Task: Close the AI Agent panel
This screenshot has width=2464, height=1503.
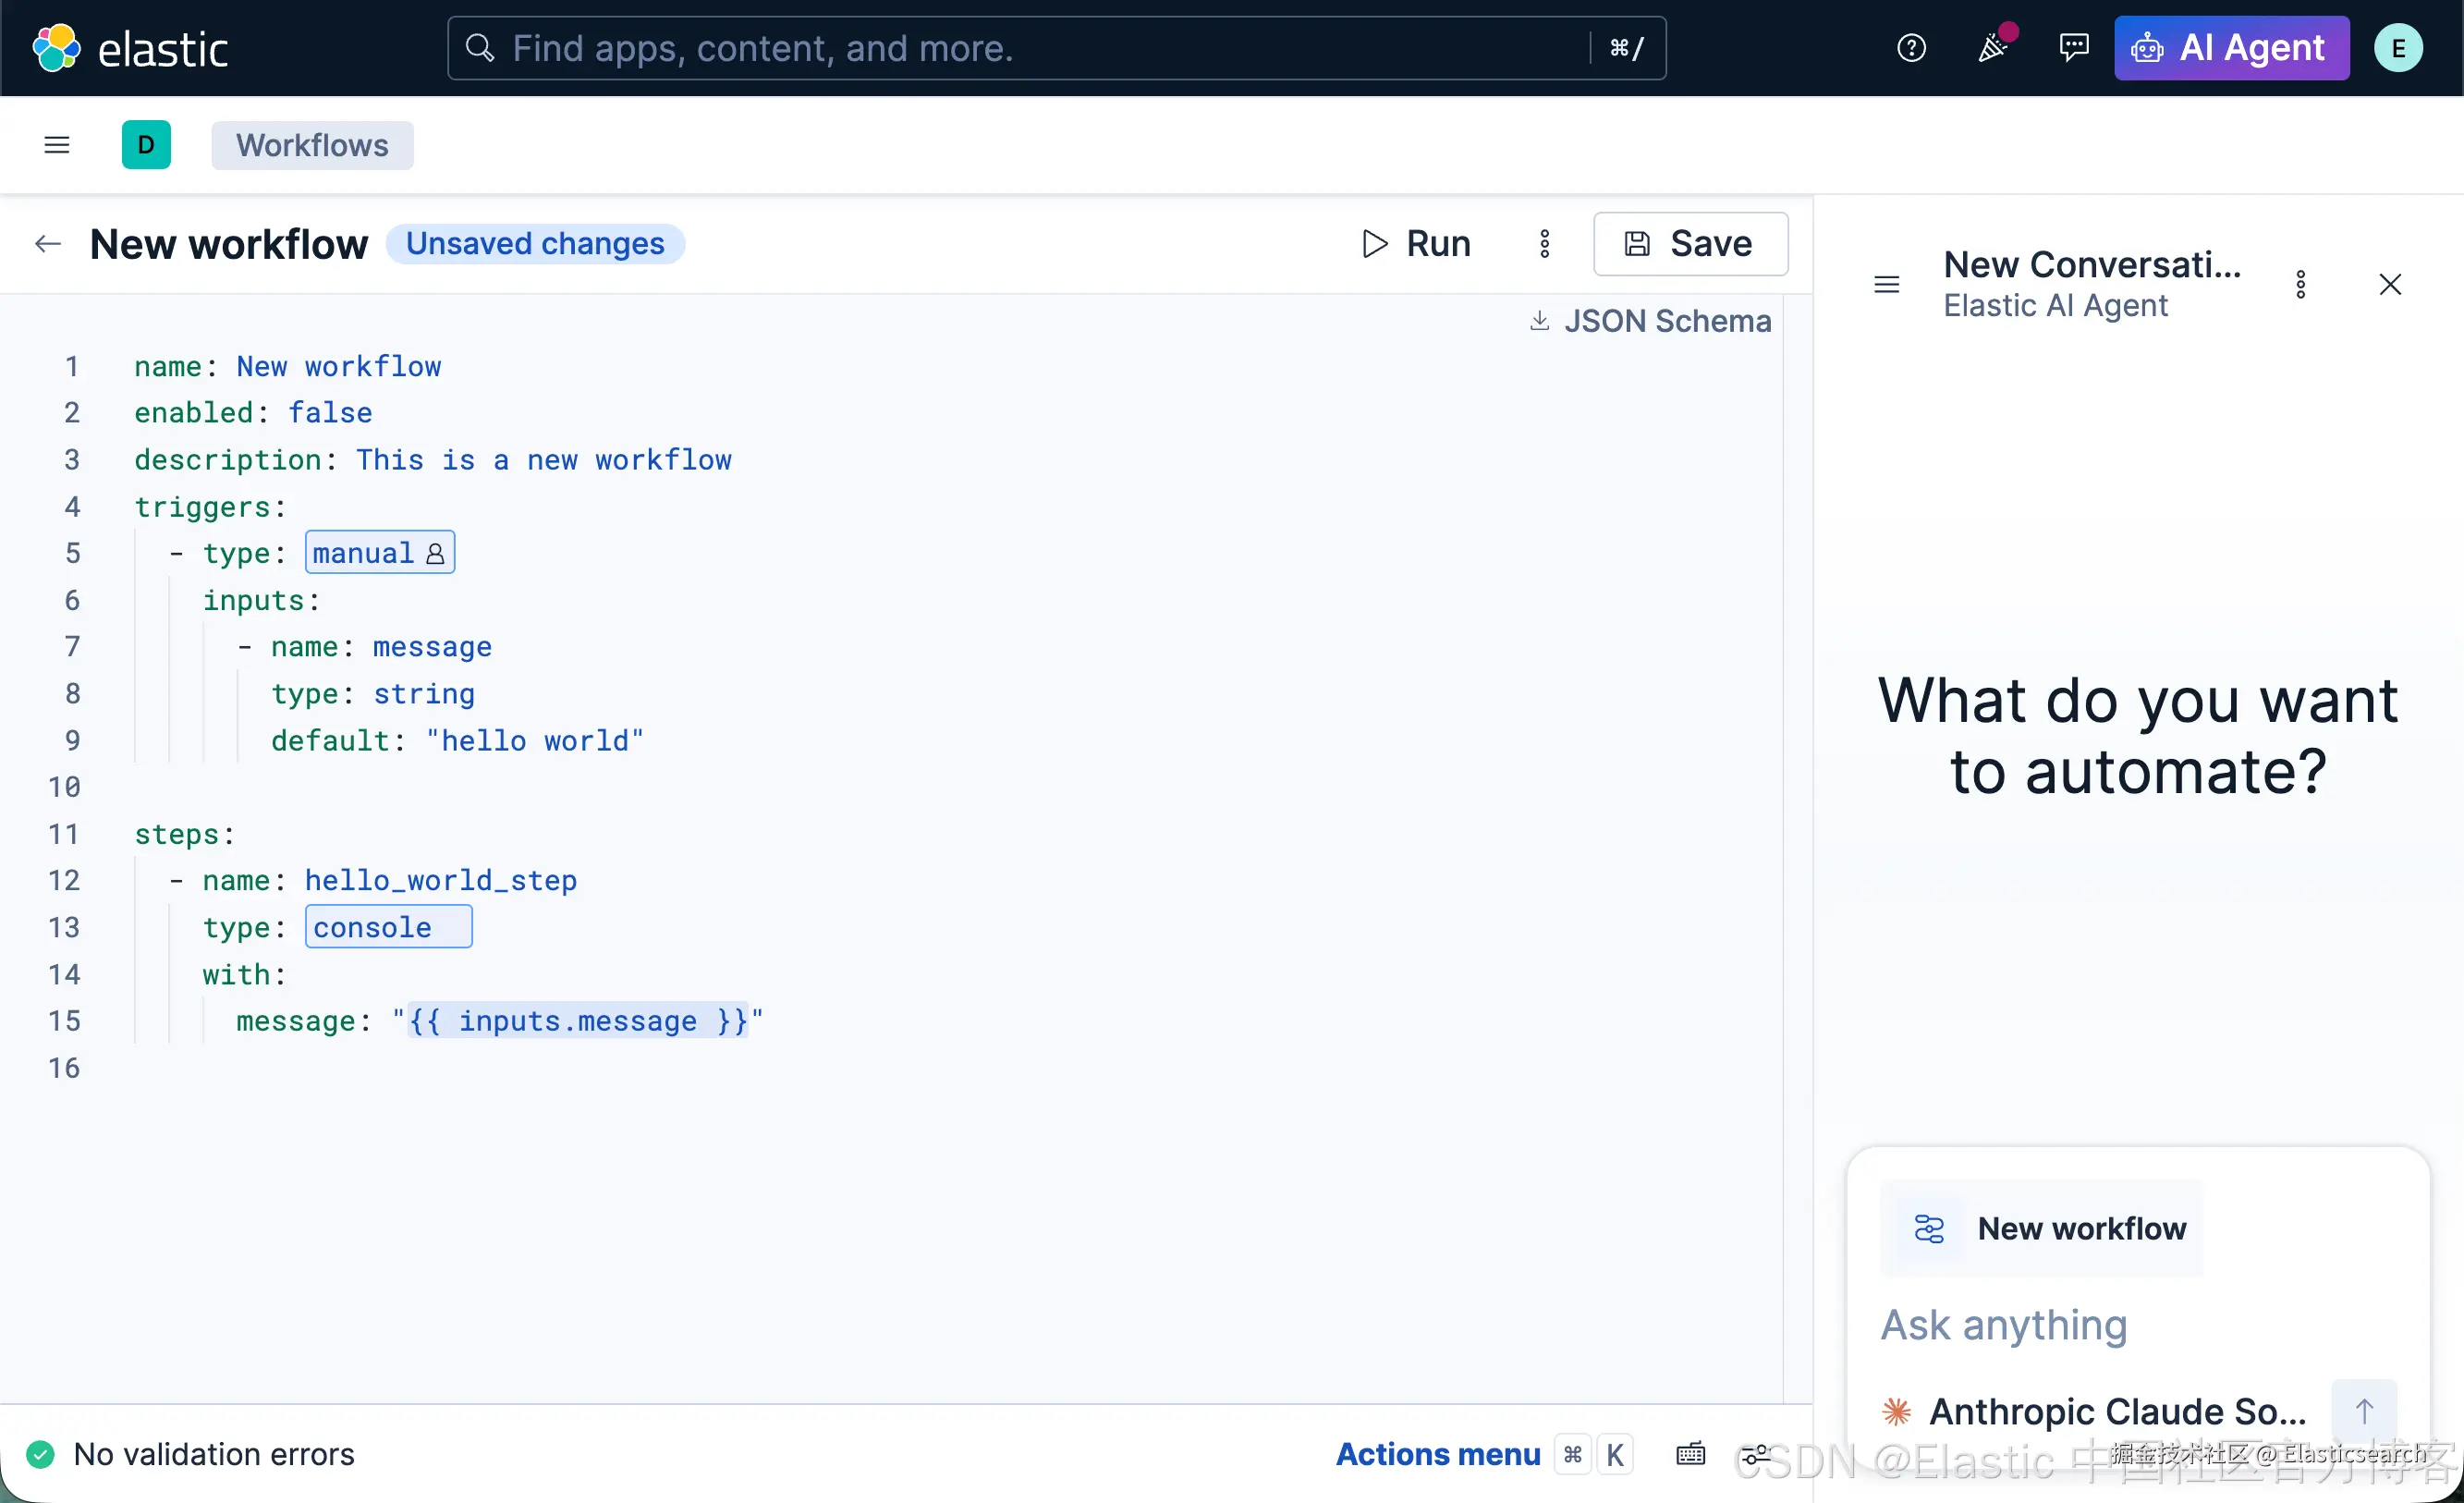Action: coord(2390,285)
